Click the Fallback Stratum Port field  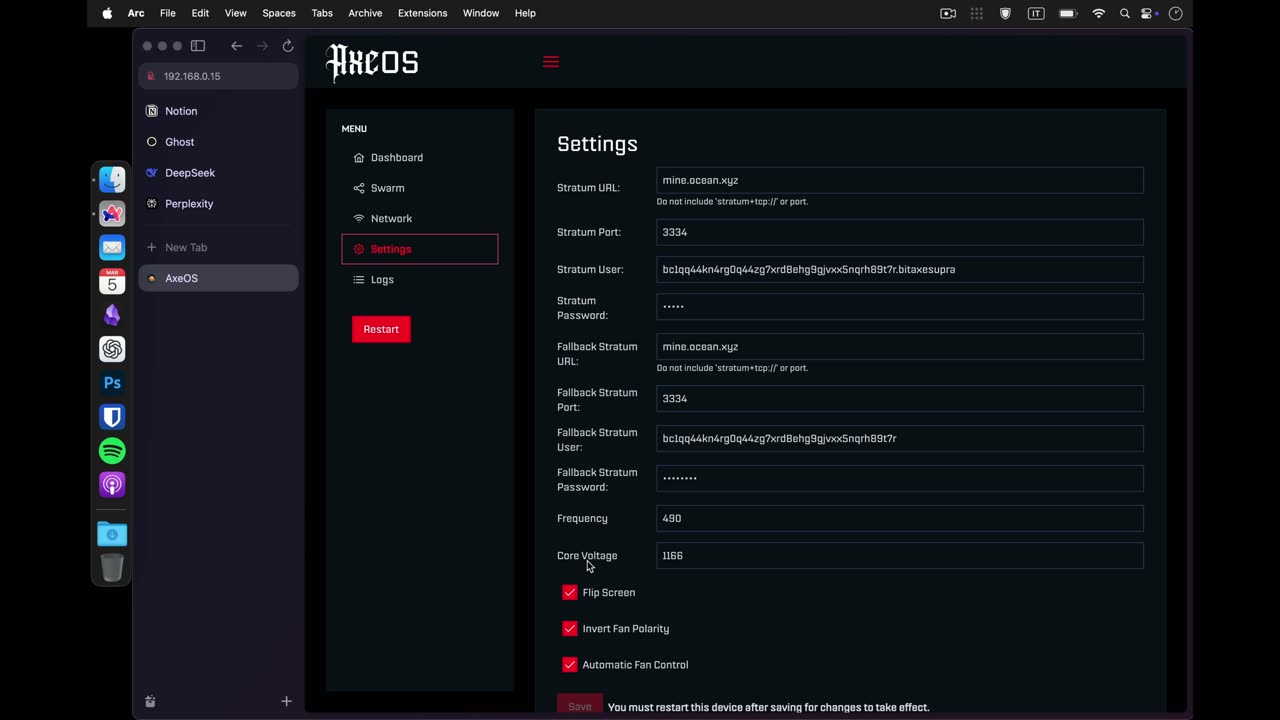900,398
